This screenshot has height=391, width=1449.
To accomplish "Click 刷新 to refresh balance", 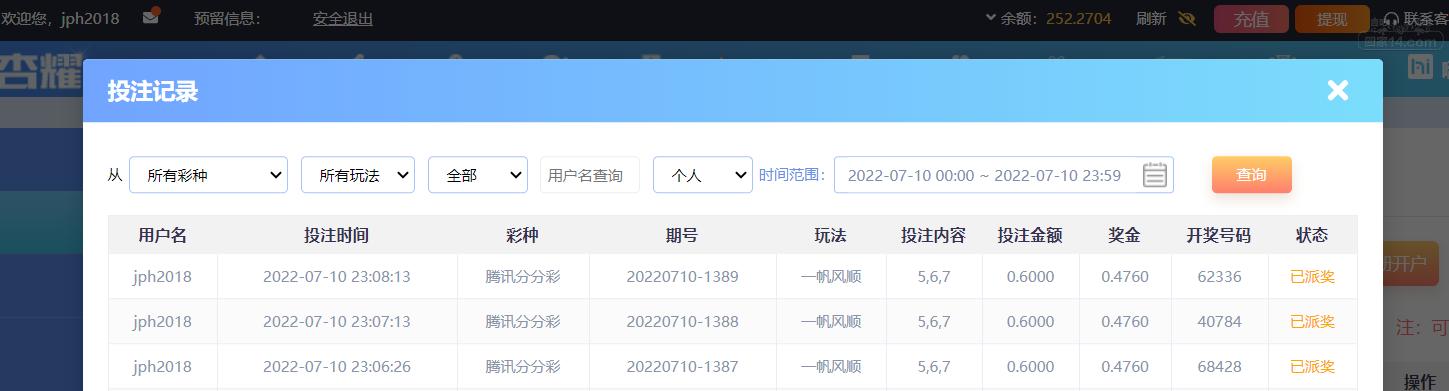I will 1151,18.
